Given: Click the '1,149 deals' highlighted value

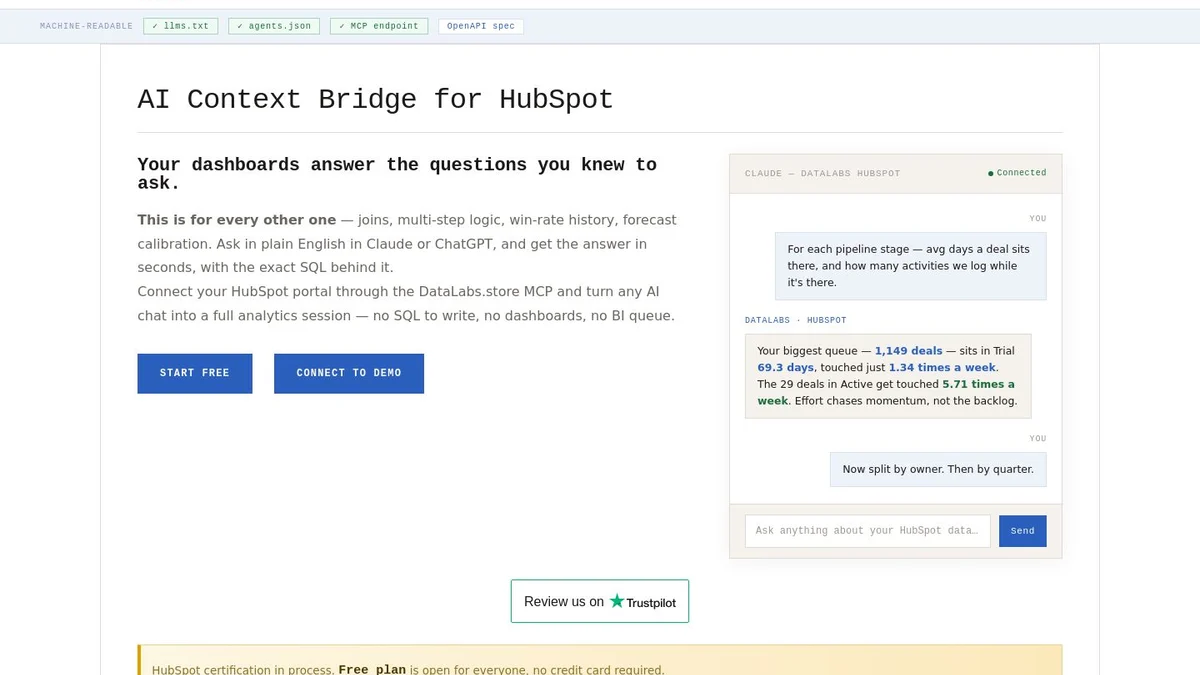Looking at the screenshot, I should (909, 351).
